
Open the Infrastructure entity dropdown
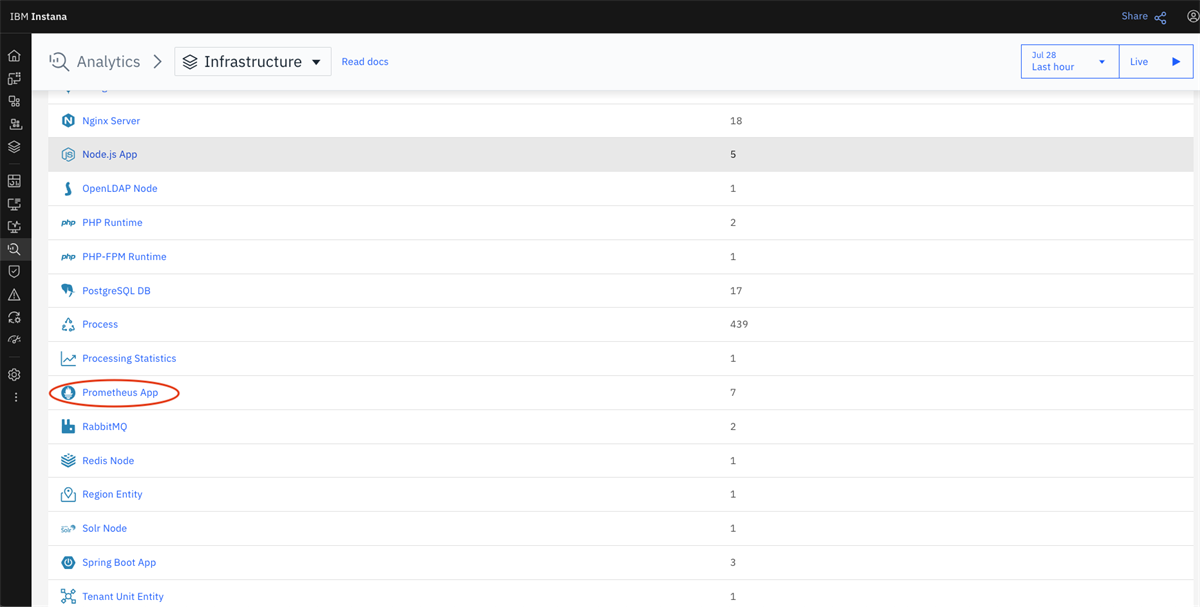coord(253,61)
